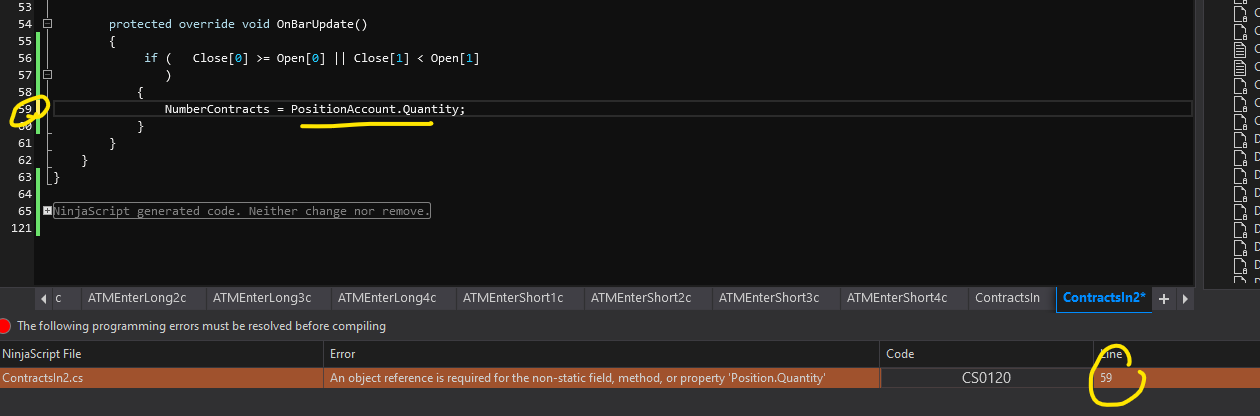1260x416 pixels.
Task: Select topmost file icon in right panel
Action: click(1240, 12)
